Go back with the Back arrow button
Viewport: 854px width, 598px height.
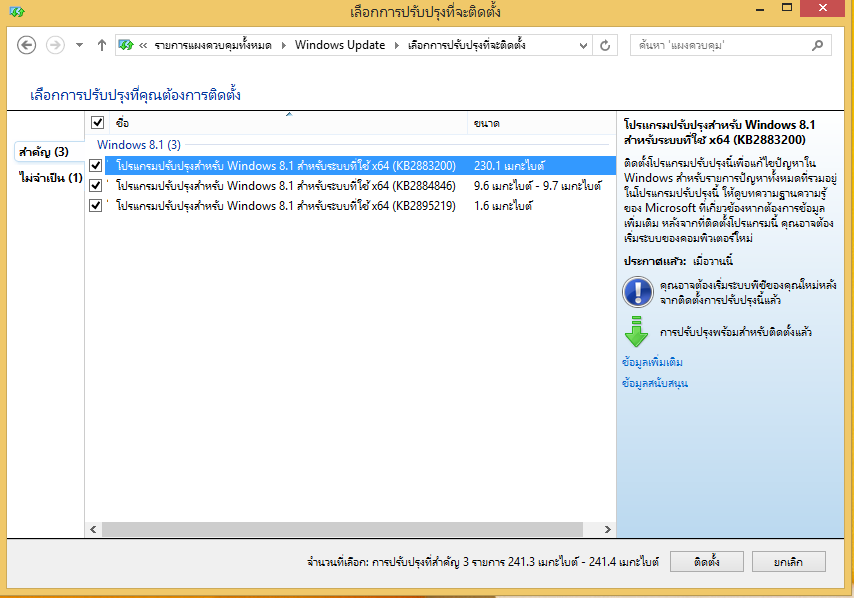pyautogui.click(x=27, y=45)
